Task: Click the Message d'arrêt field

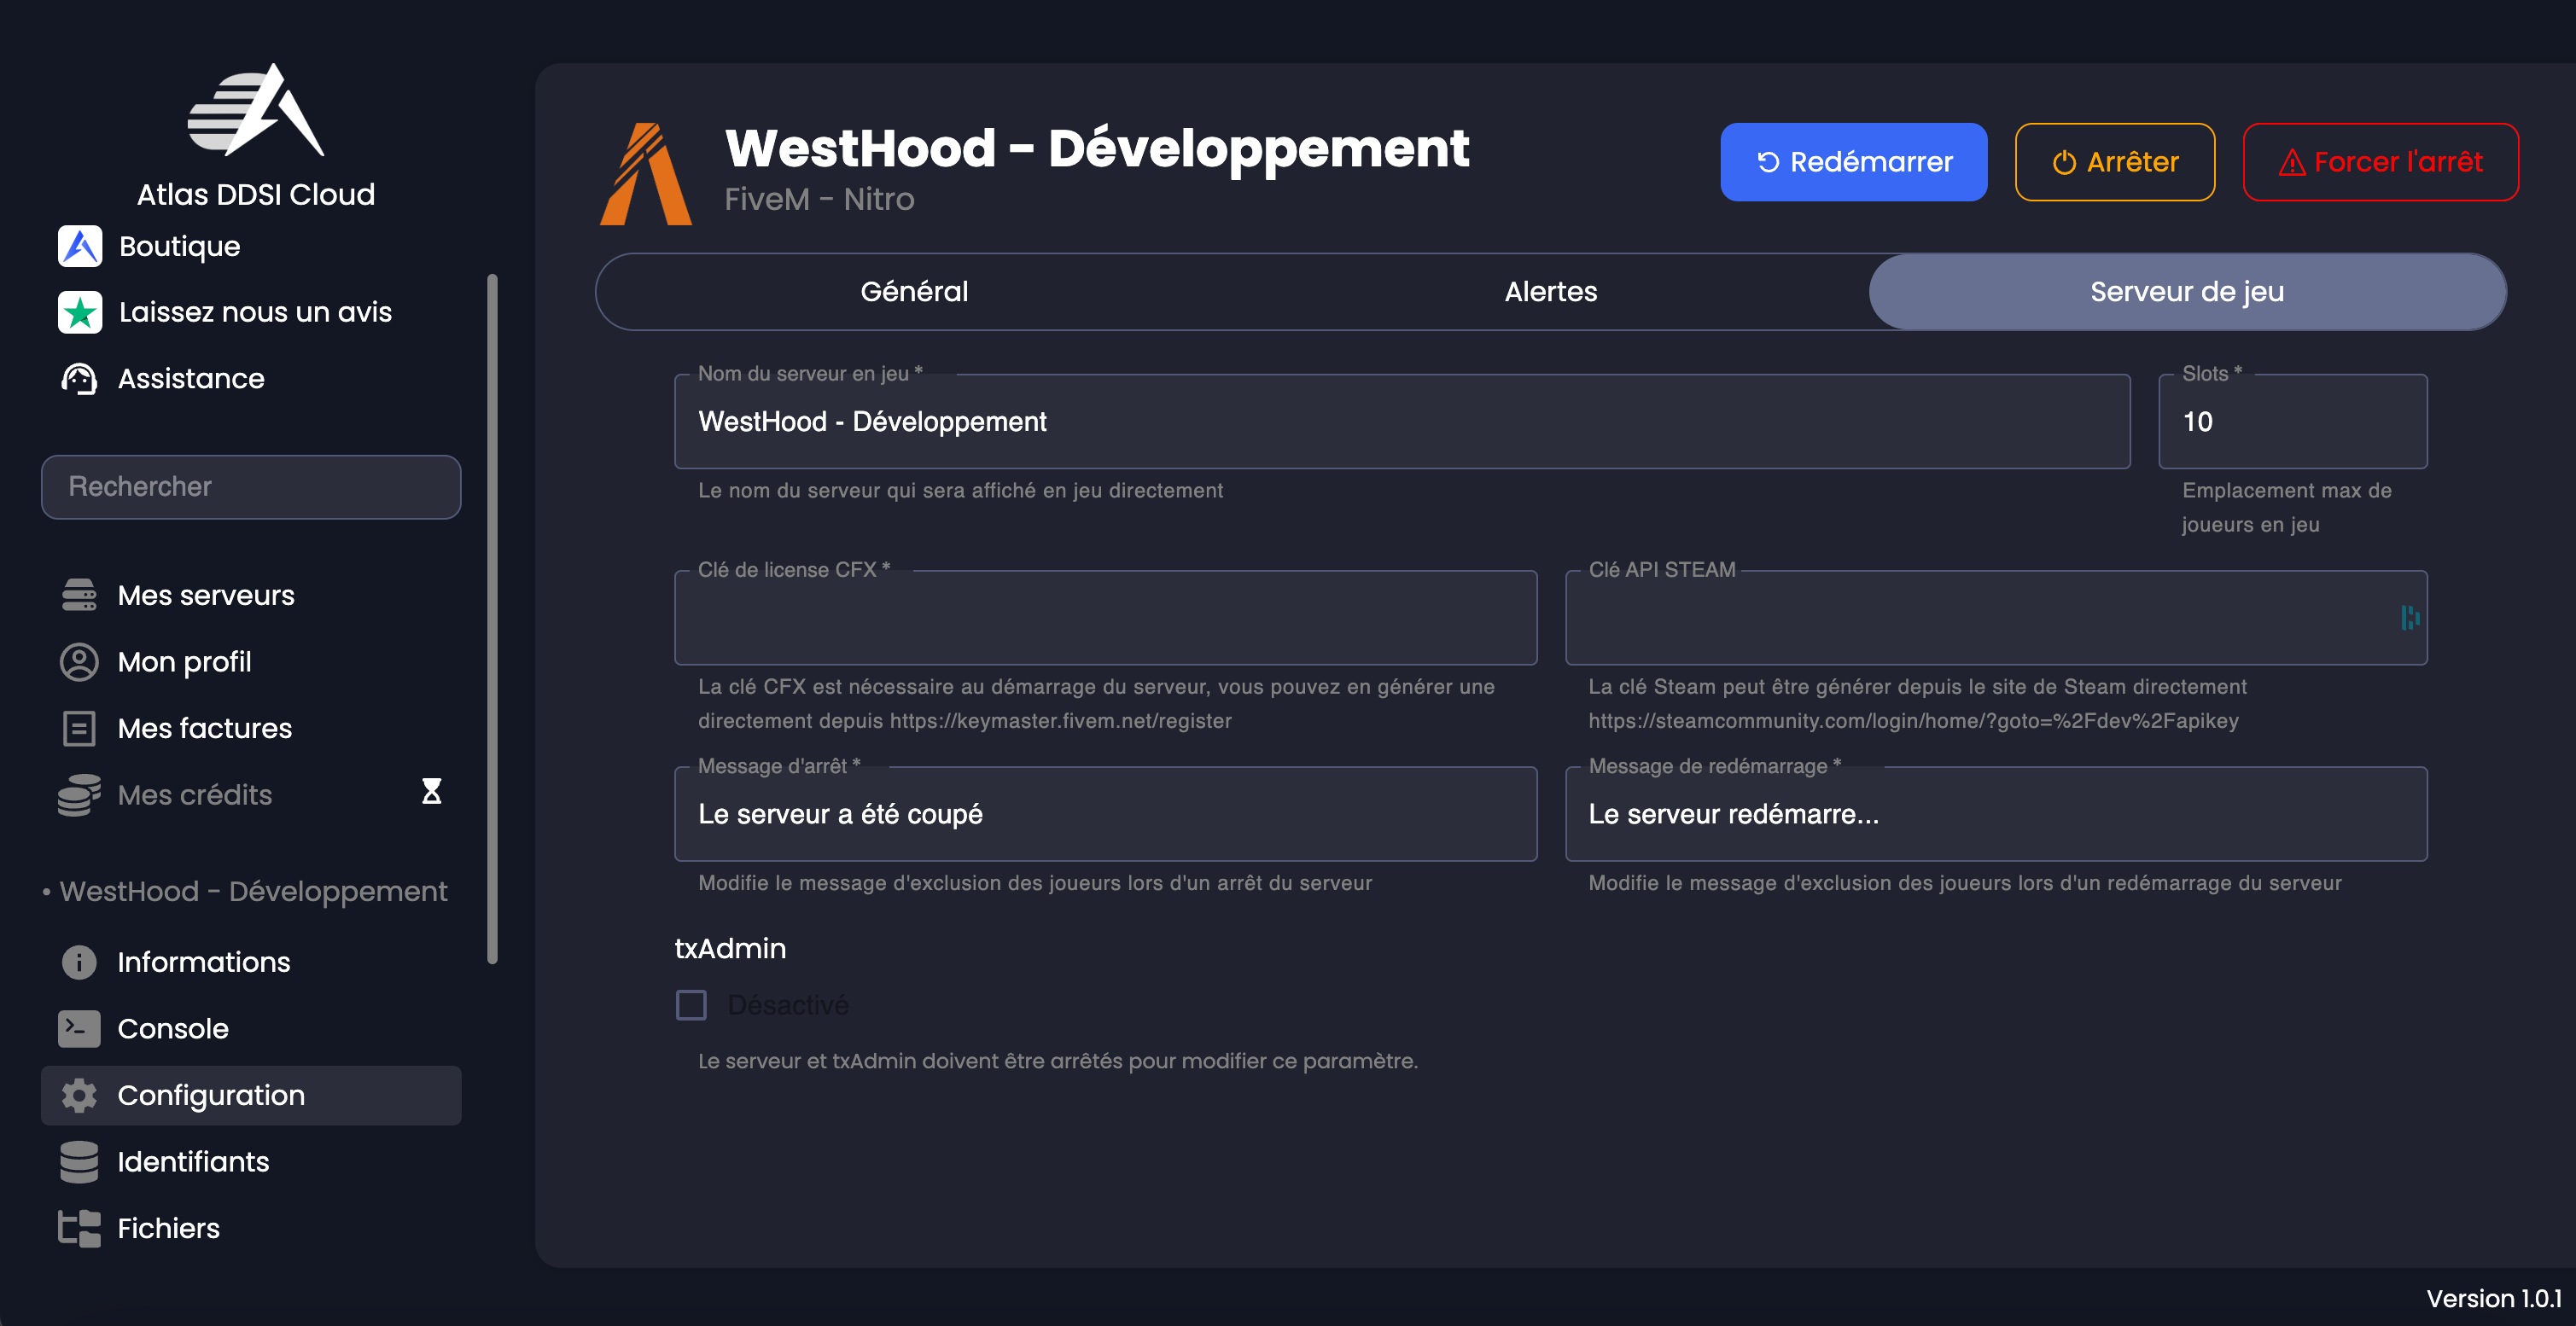Action: pyautogui.click(x=1105, y=814)
